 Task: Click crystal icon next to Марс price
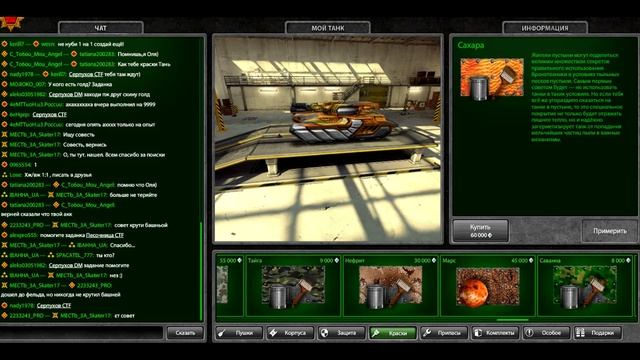point(531,260)
